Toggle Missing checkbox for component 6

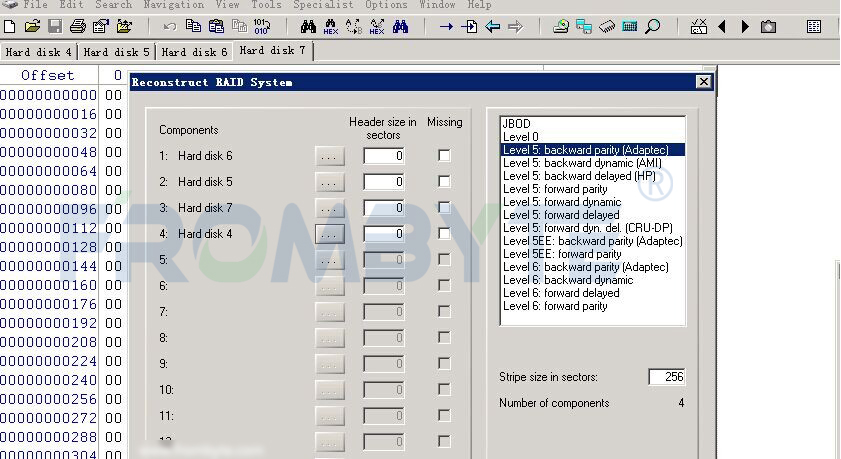(x=444, y=285)
